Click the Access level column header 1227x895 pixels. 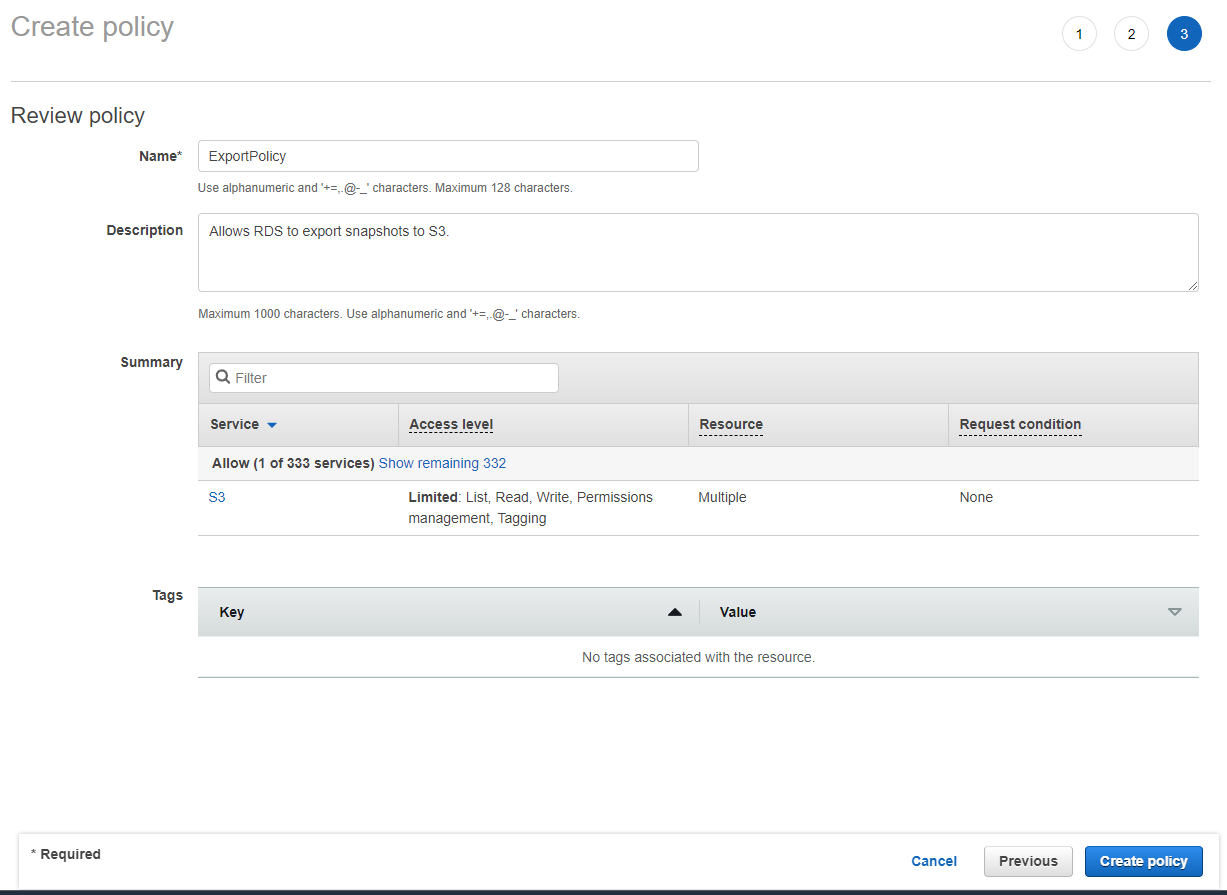[451, 424]
